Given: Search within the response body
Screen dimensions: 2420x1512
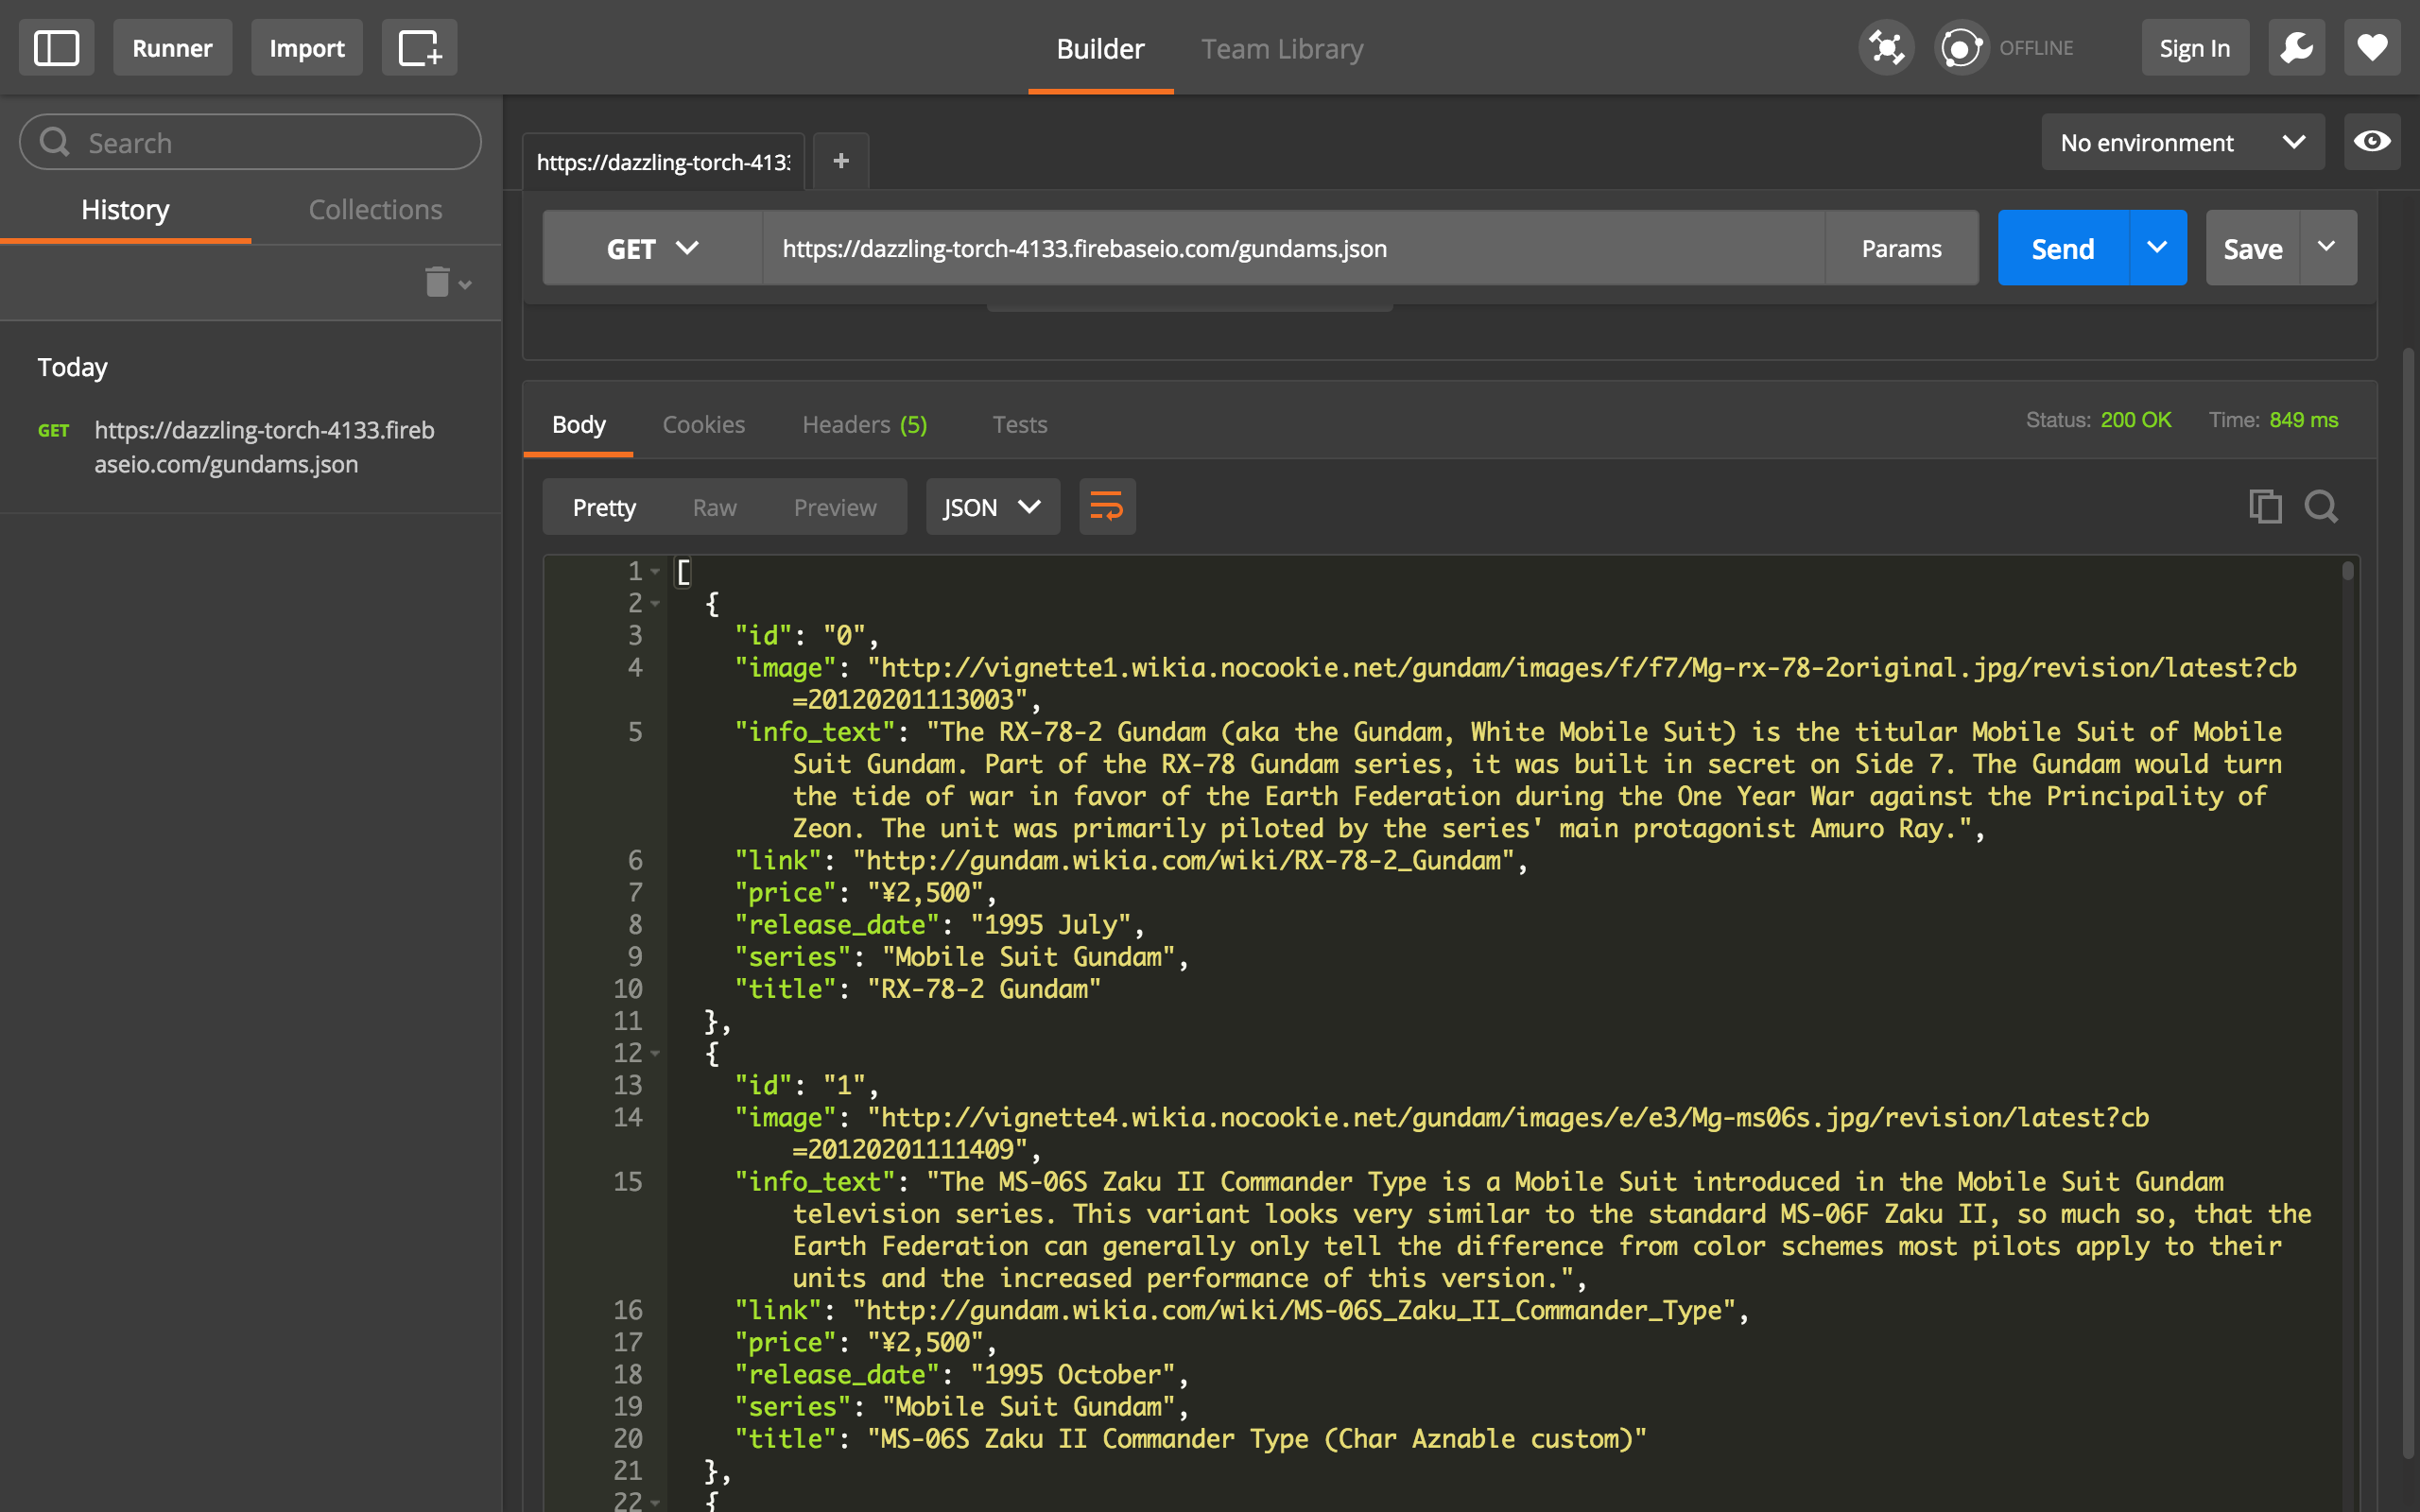Looking at the screenshot, I should [2321, 507].
